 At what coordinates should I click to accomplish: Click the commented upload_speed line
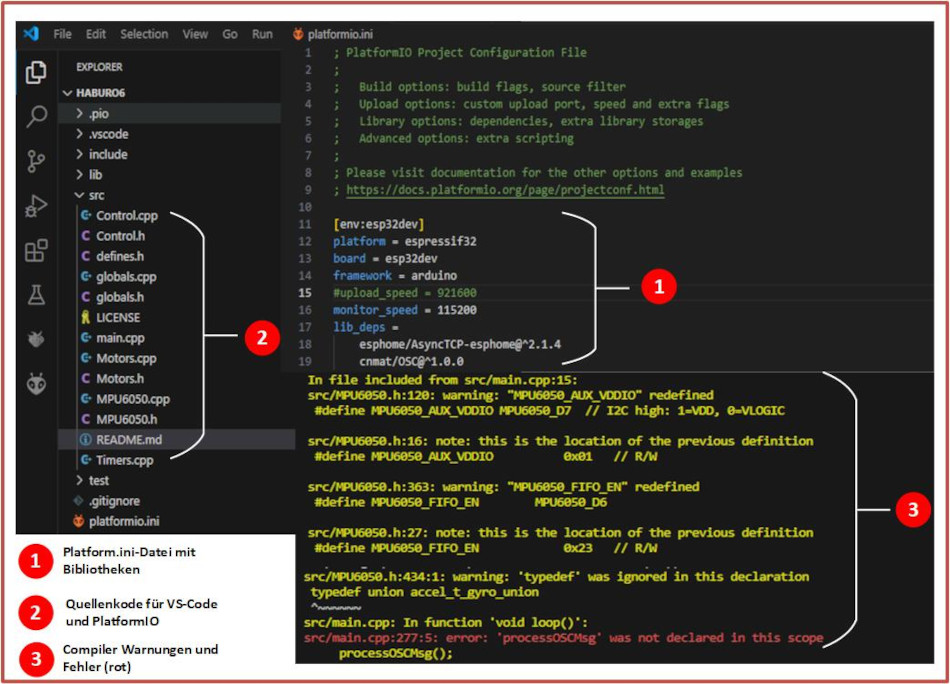coord(405,293)
